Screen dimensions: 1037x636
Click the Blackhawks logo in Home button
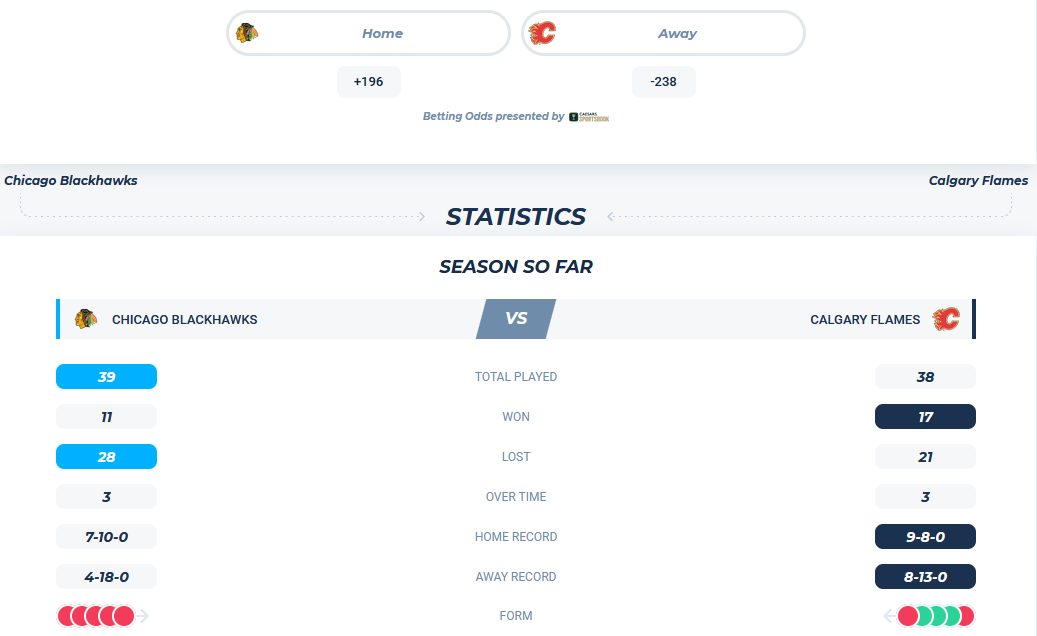(x=247, y=32)
